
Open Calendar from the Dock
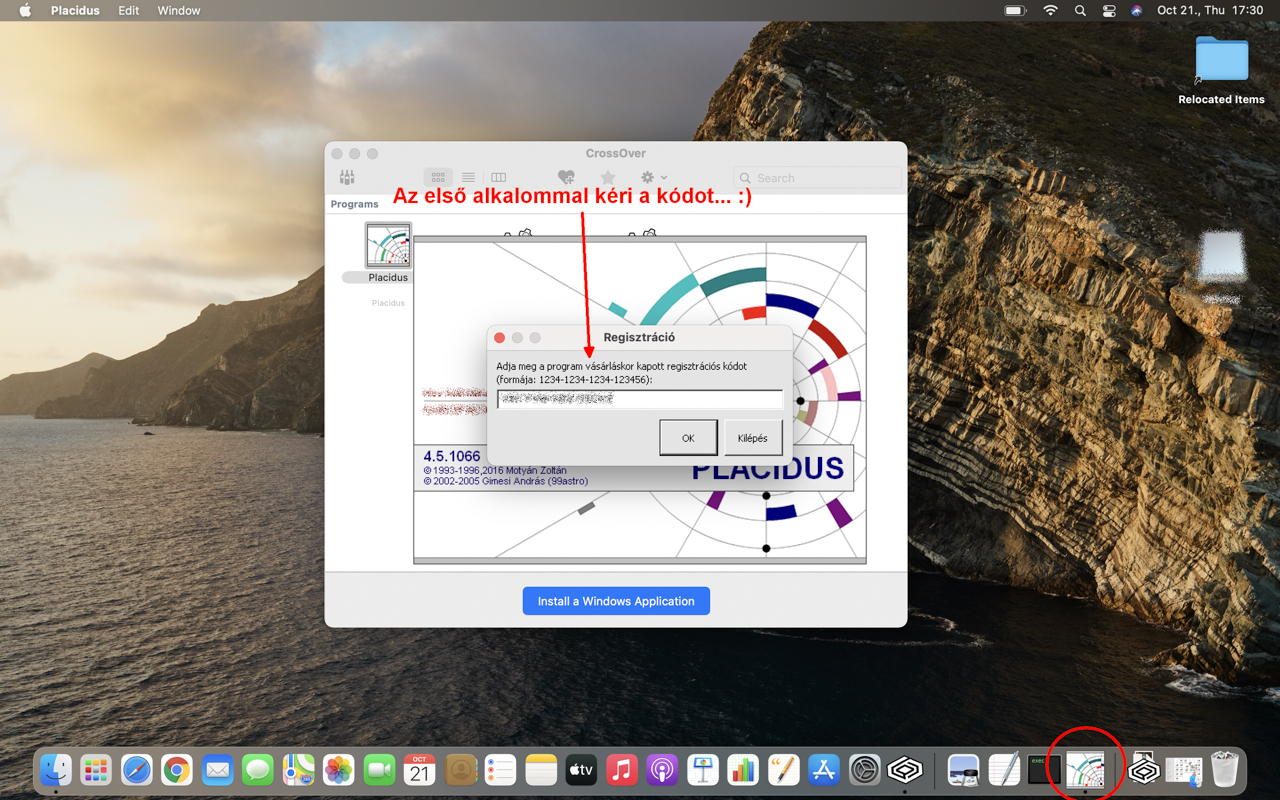coord(420,770)
